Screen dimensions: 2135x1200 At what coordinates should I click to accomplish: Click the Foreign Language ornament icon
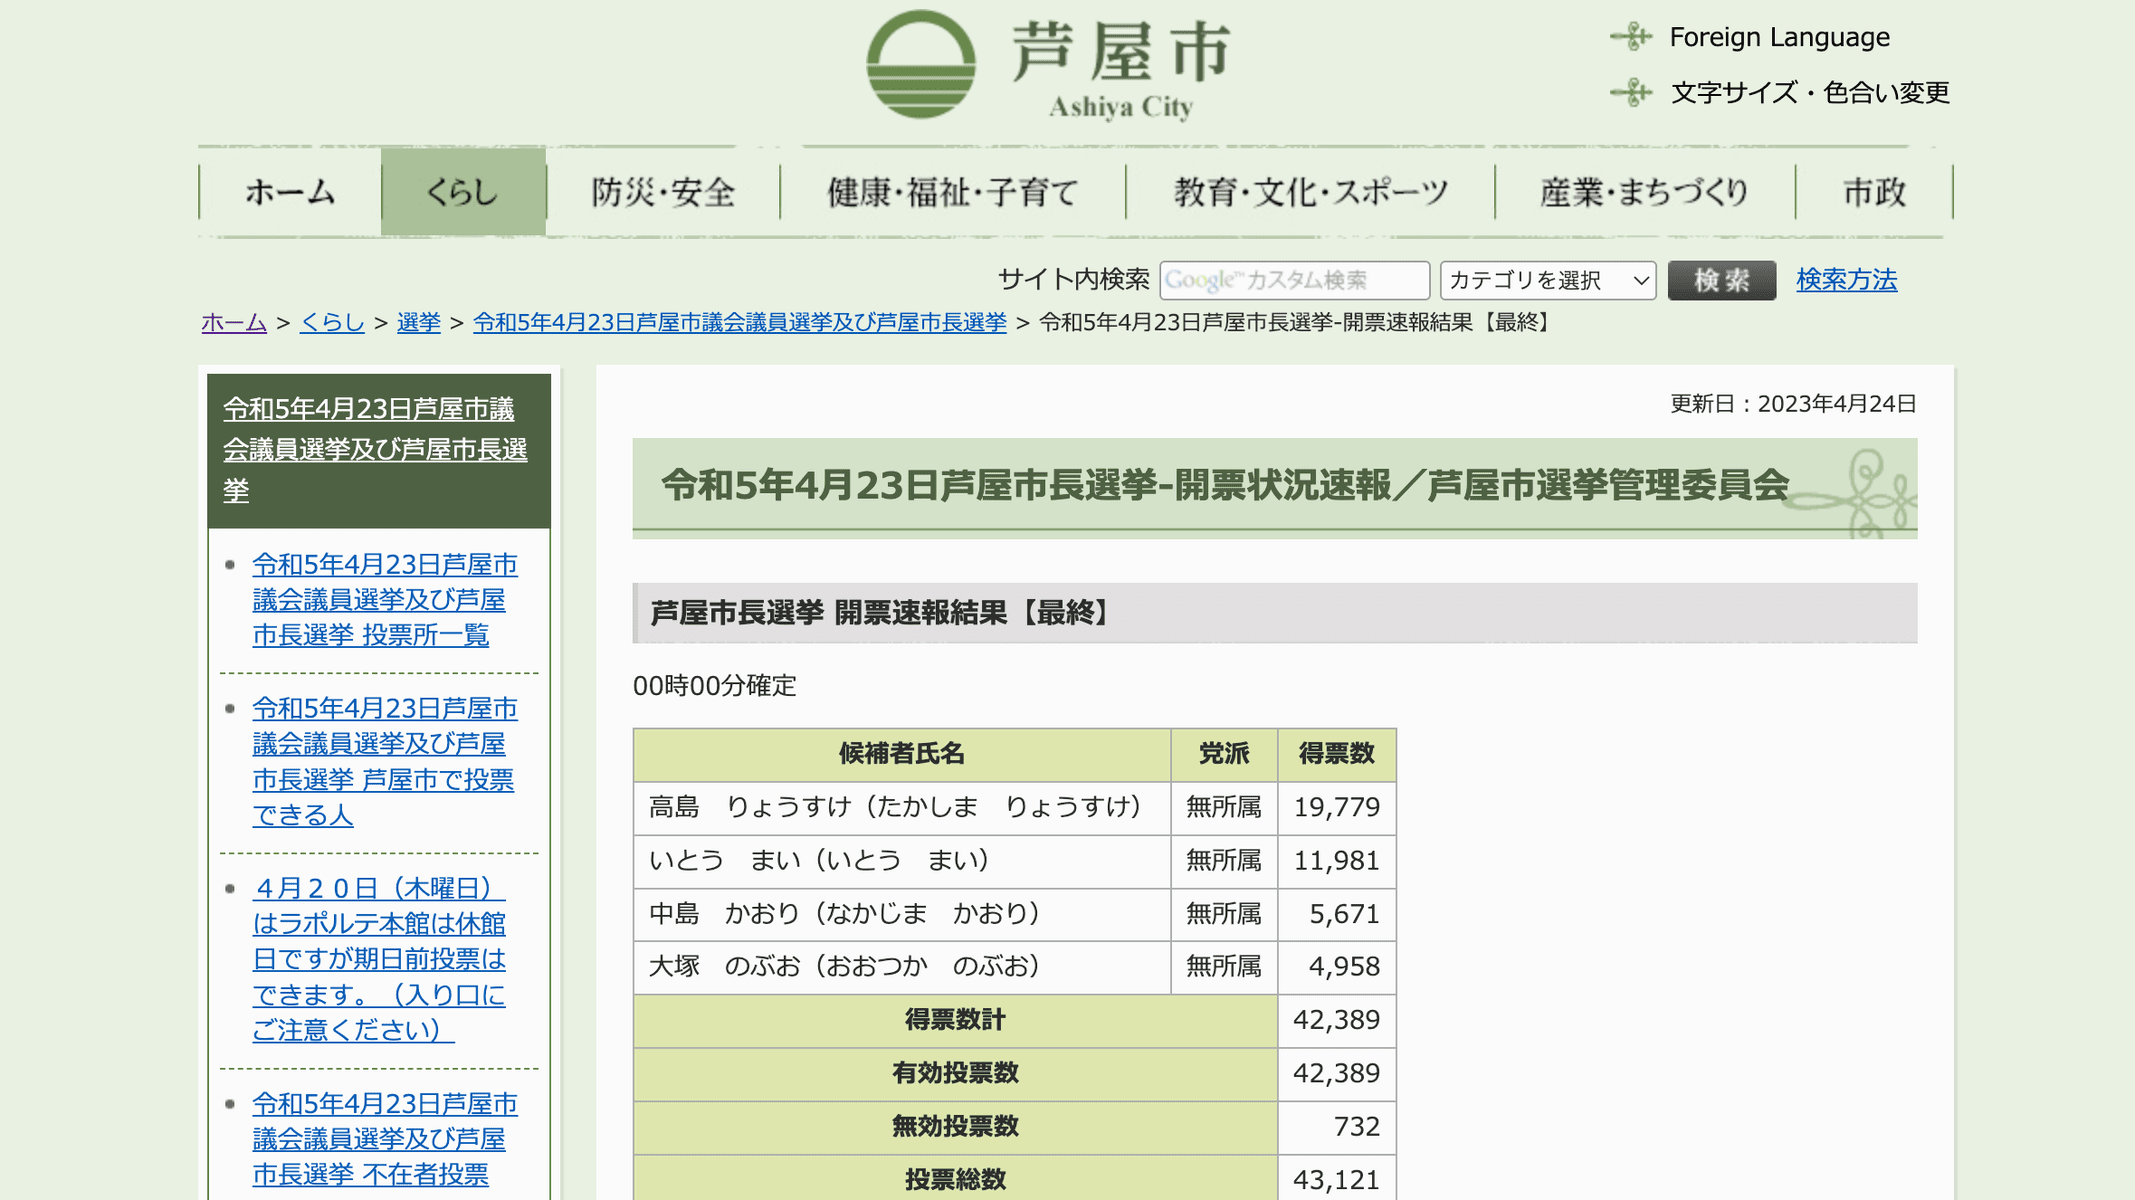coord(1631,37)
